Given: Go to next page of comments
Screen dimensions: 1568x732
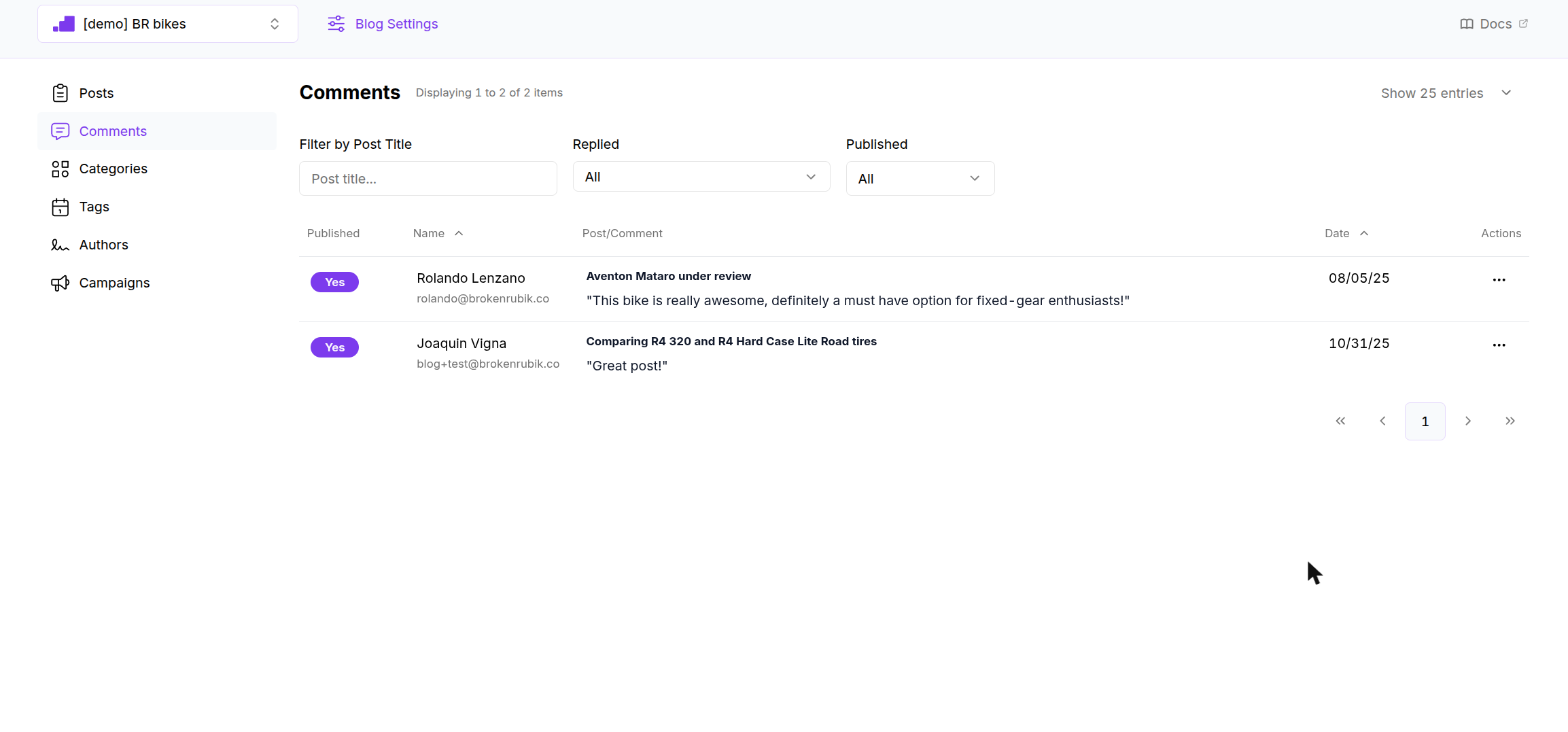Looking at the screenshot, I should (1467, 421).
